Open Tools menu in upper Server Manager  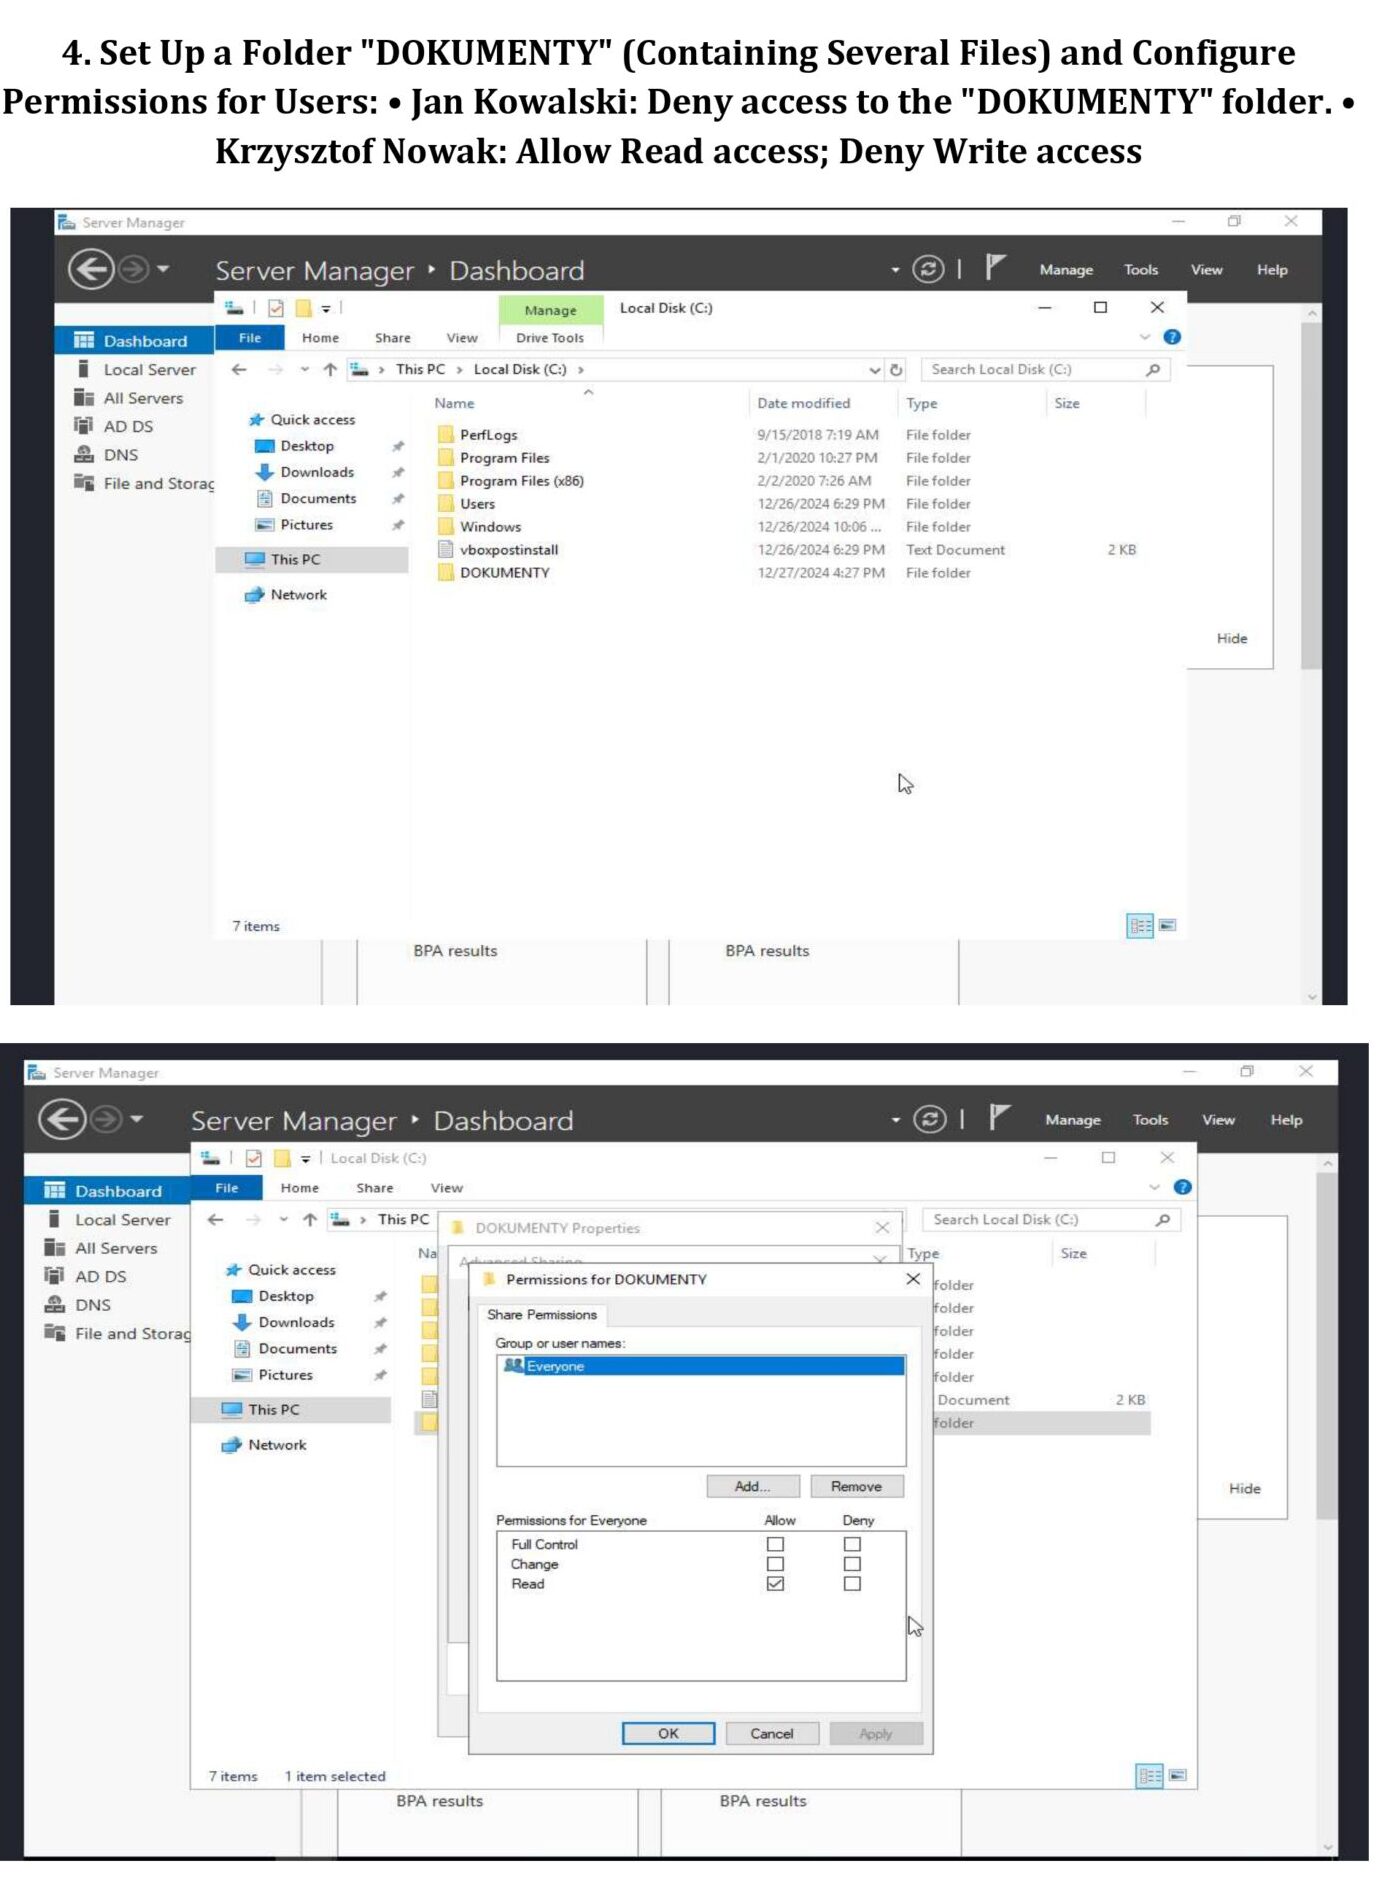pyautogui.click(x=1141, y=270)
